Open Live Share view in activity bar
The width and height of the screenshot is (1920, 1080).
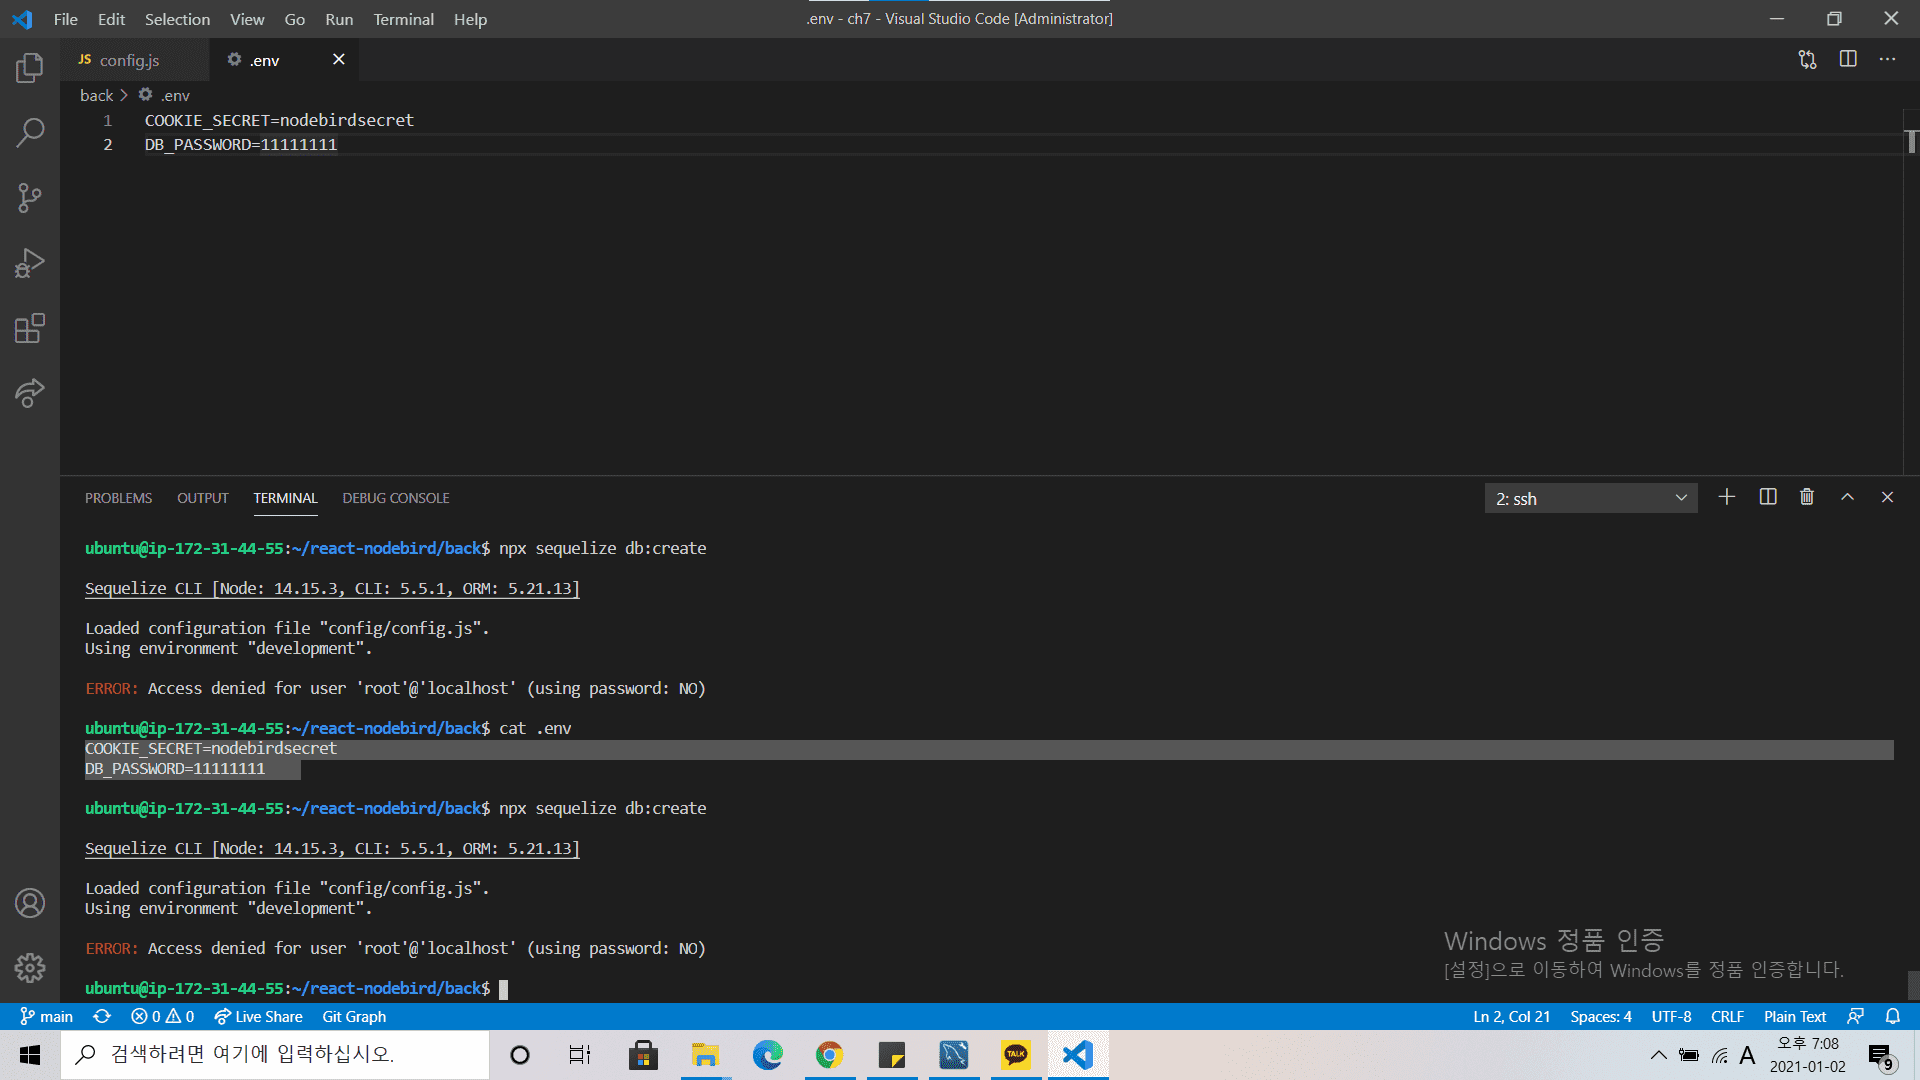pyautogui.click(x=30, y=393)
